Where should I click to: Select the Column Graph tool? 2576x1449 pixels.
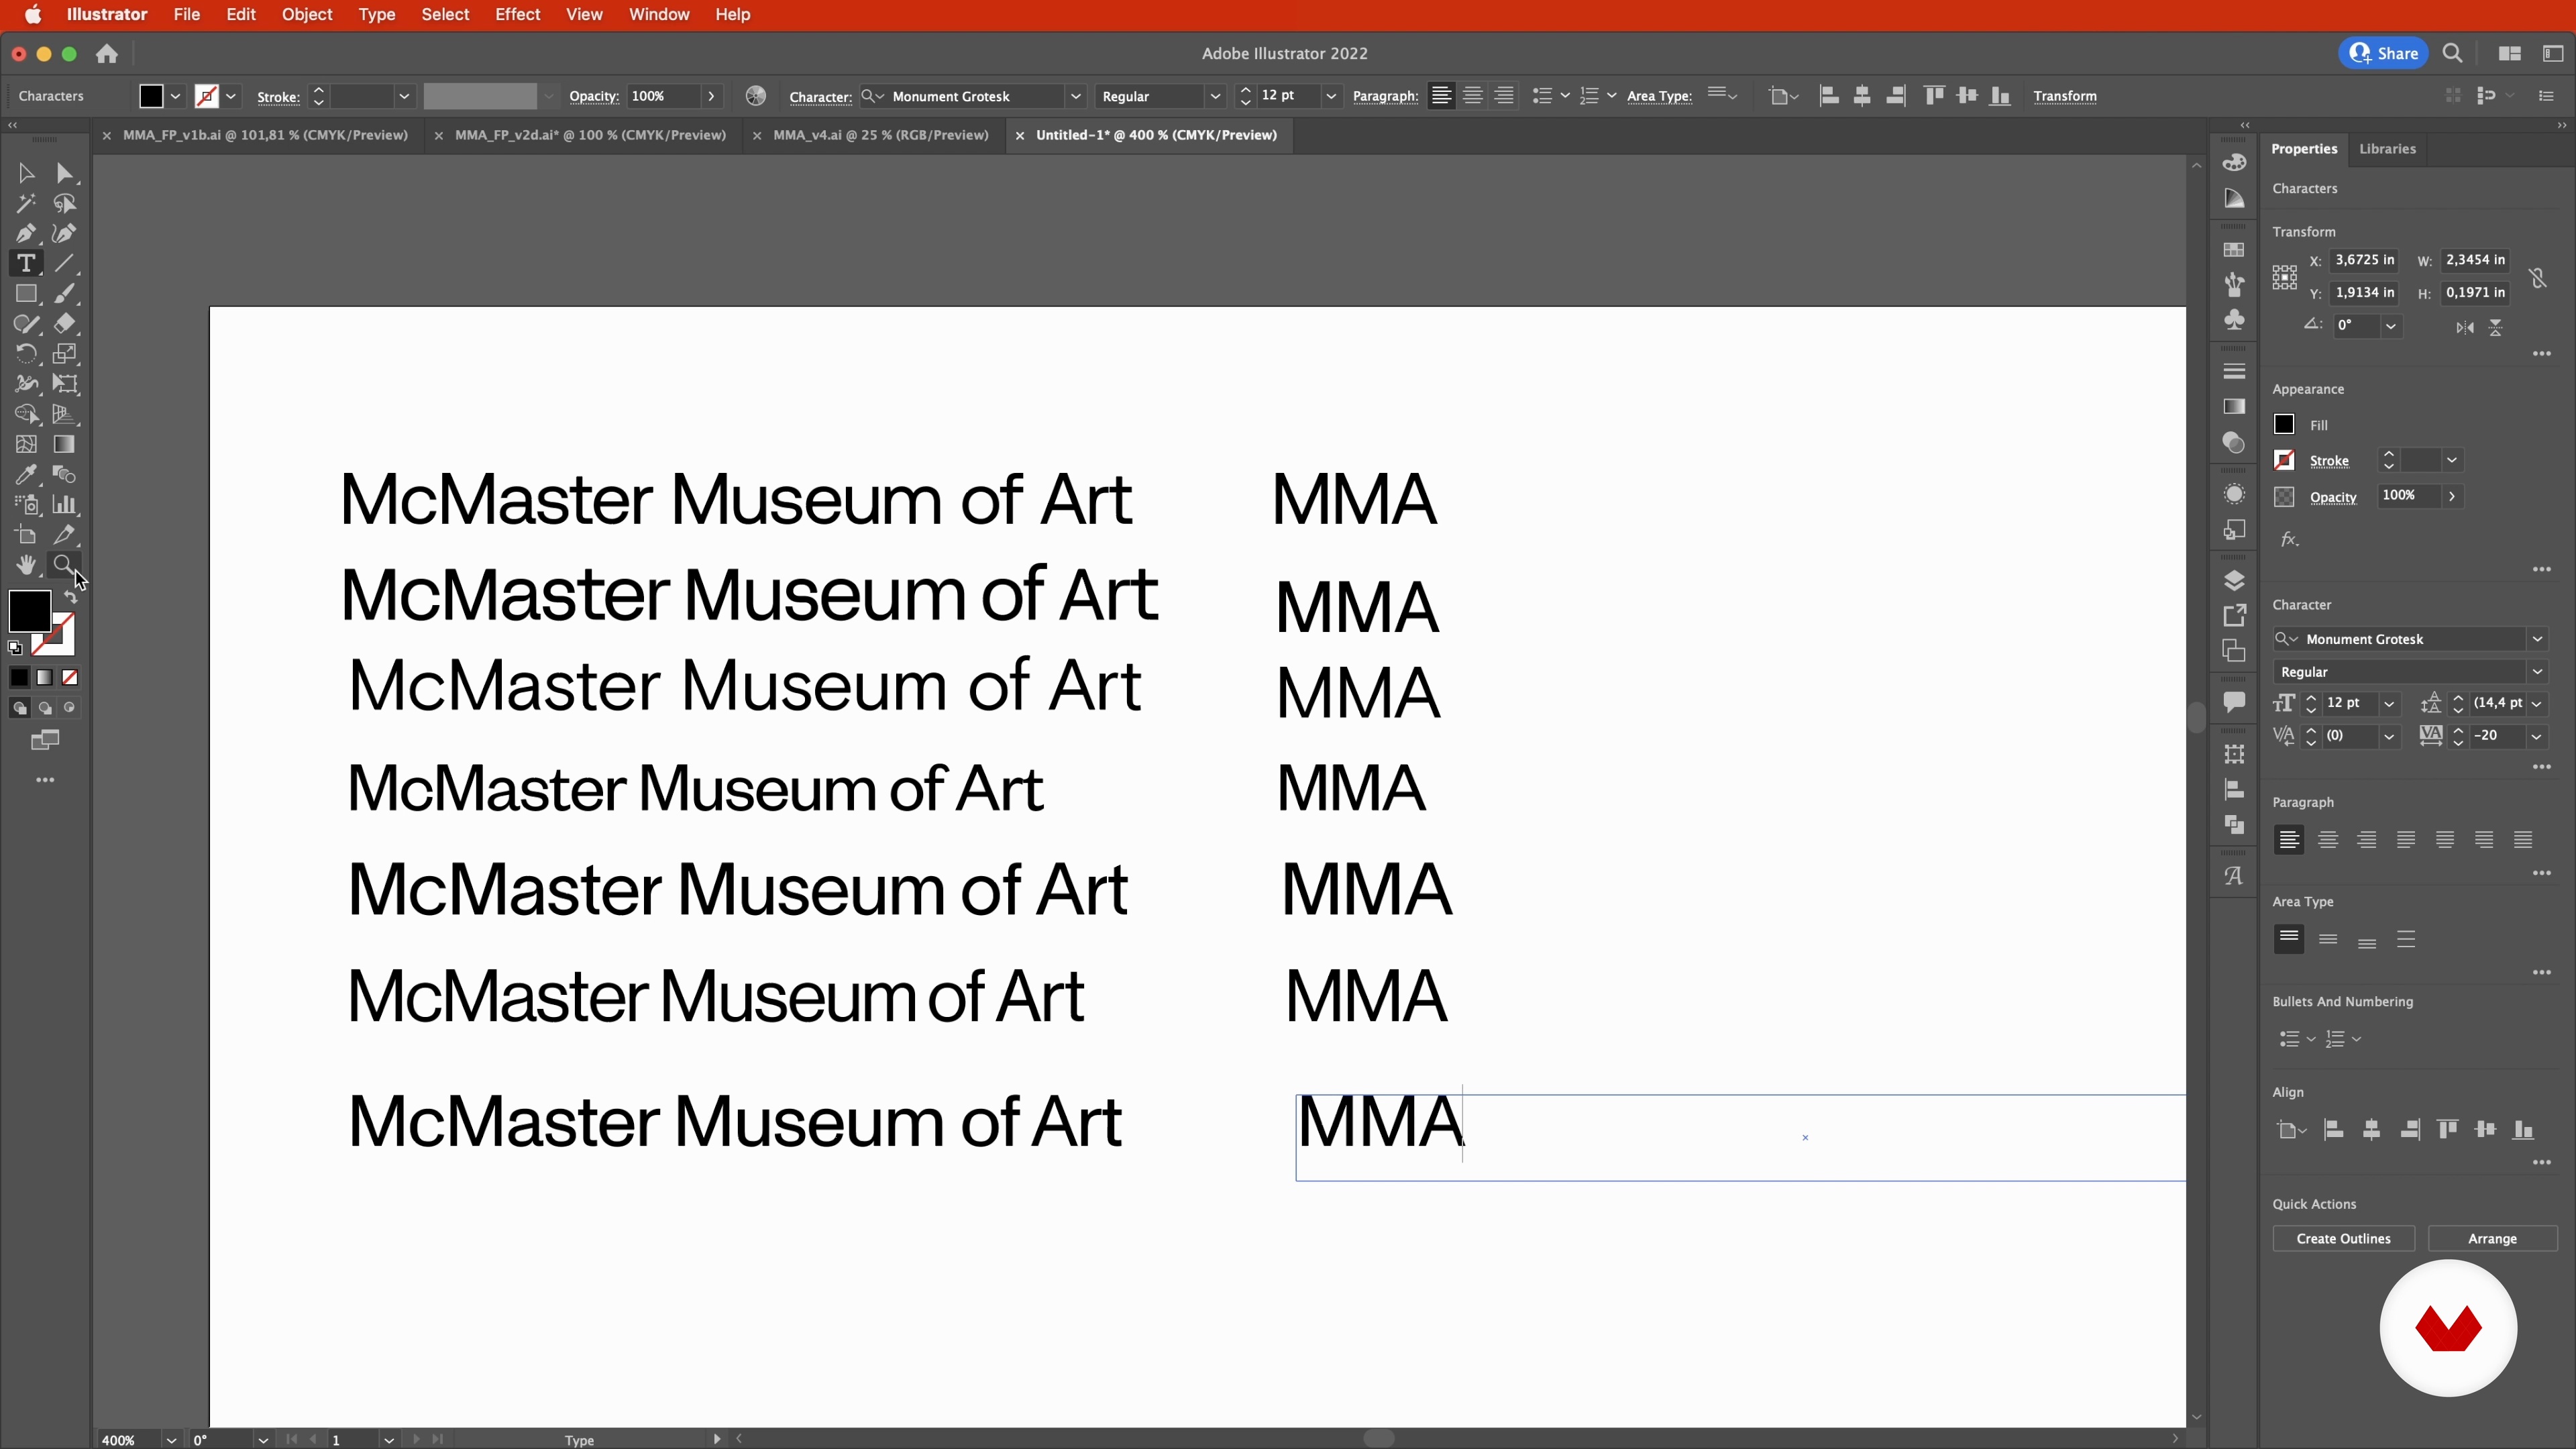coord(65,505)
